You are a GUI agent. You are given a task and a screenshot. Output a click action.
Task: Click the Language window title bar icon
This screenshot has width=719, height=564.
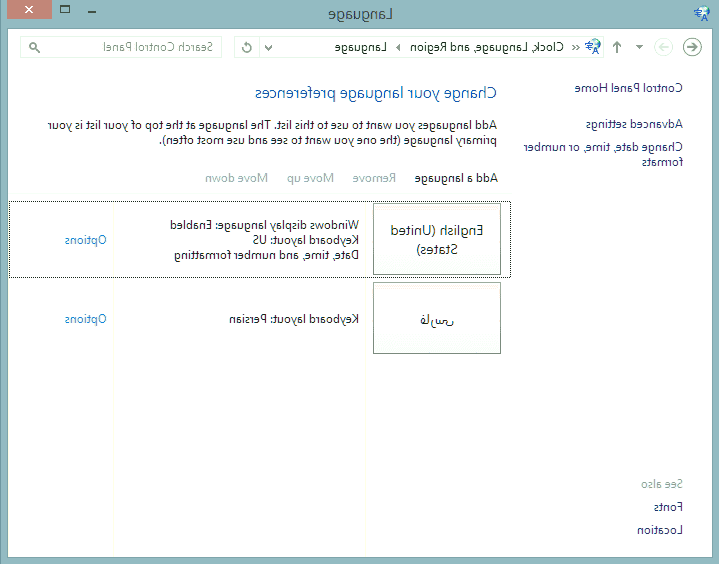pos(701,13)
